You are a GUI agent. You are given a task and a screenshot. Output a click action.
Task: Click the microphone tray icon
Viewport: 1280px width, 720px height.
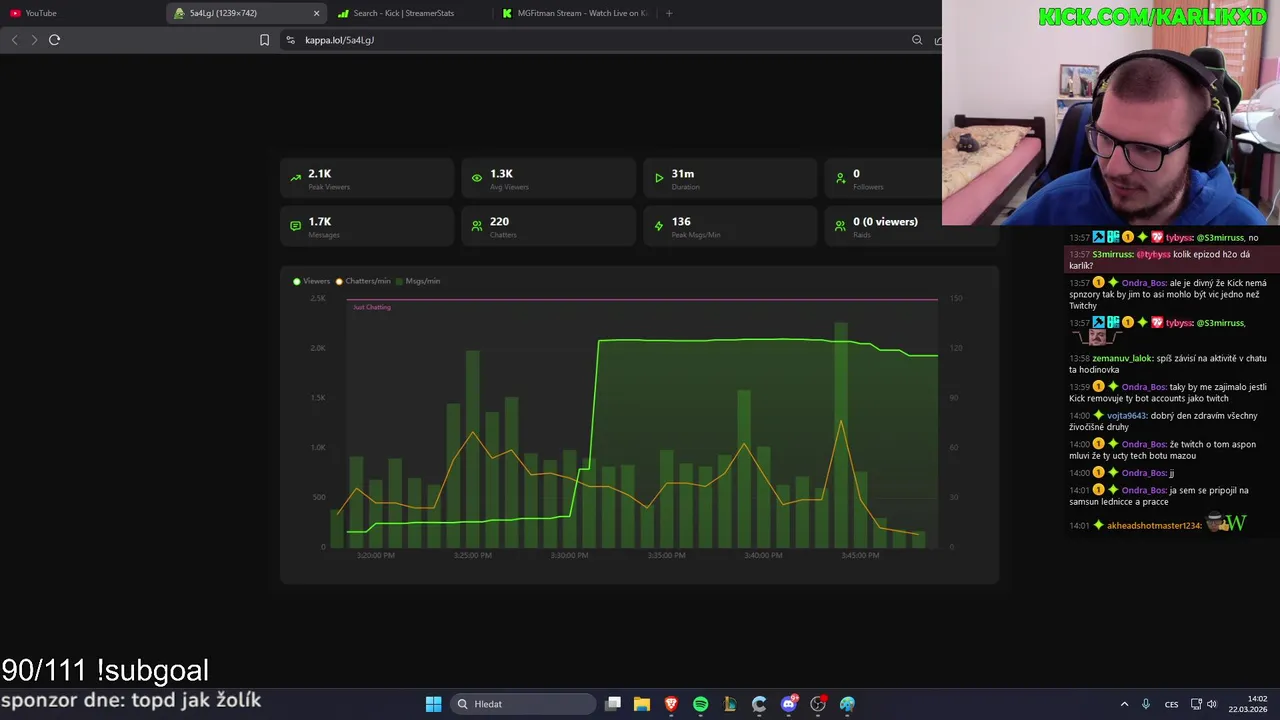click(1146, 704)
